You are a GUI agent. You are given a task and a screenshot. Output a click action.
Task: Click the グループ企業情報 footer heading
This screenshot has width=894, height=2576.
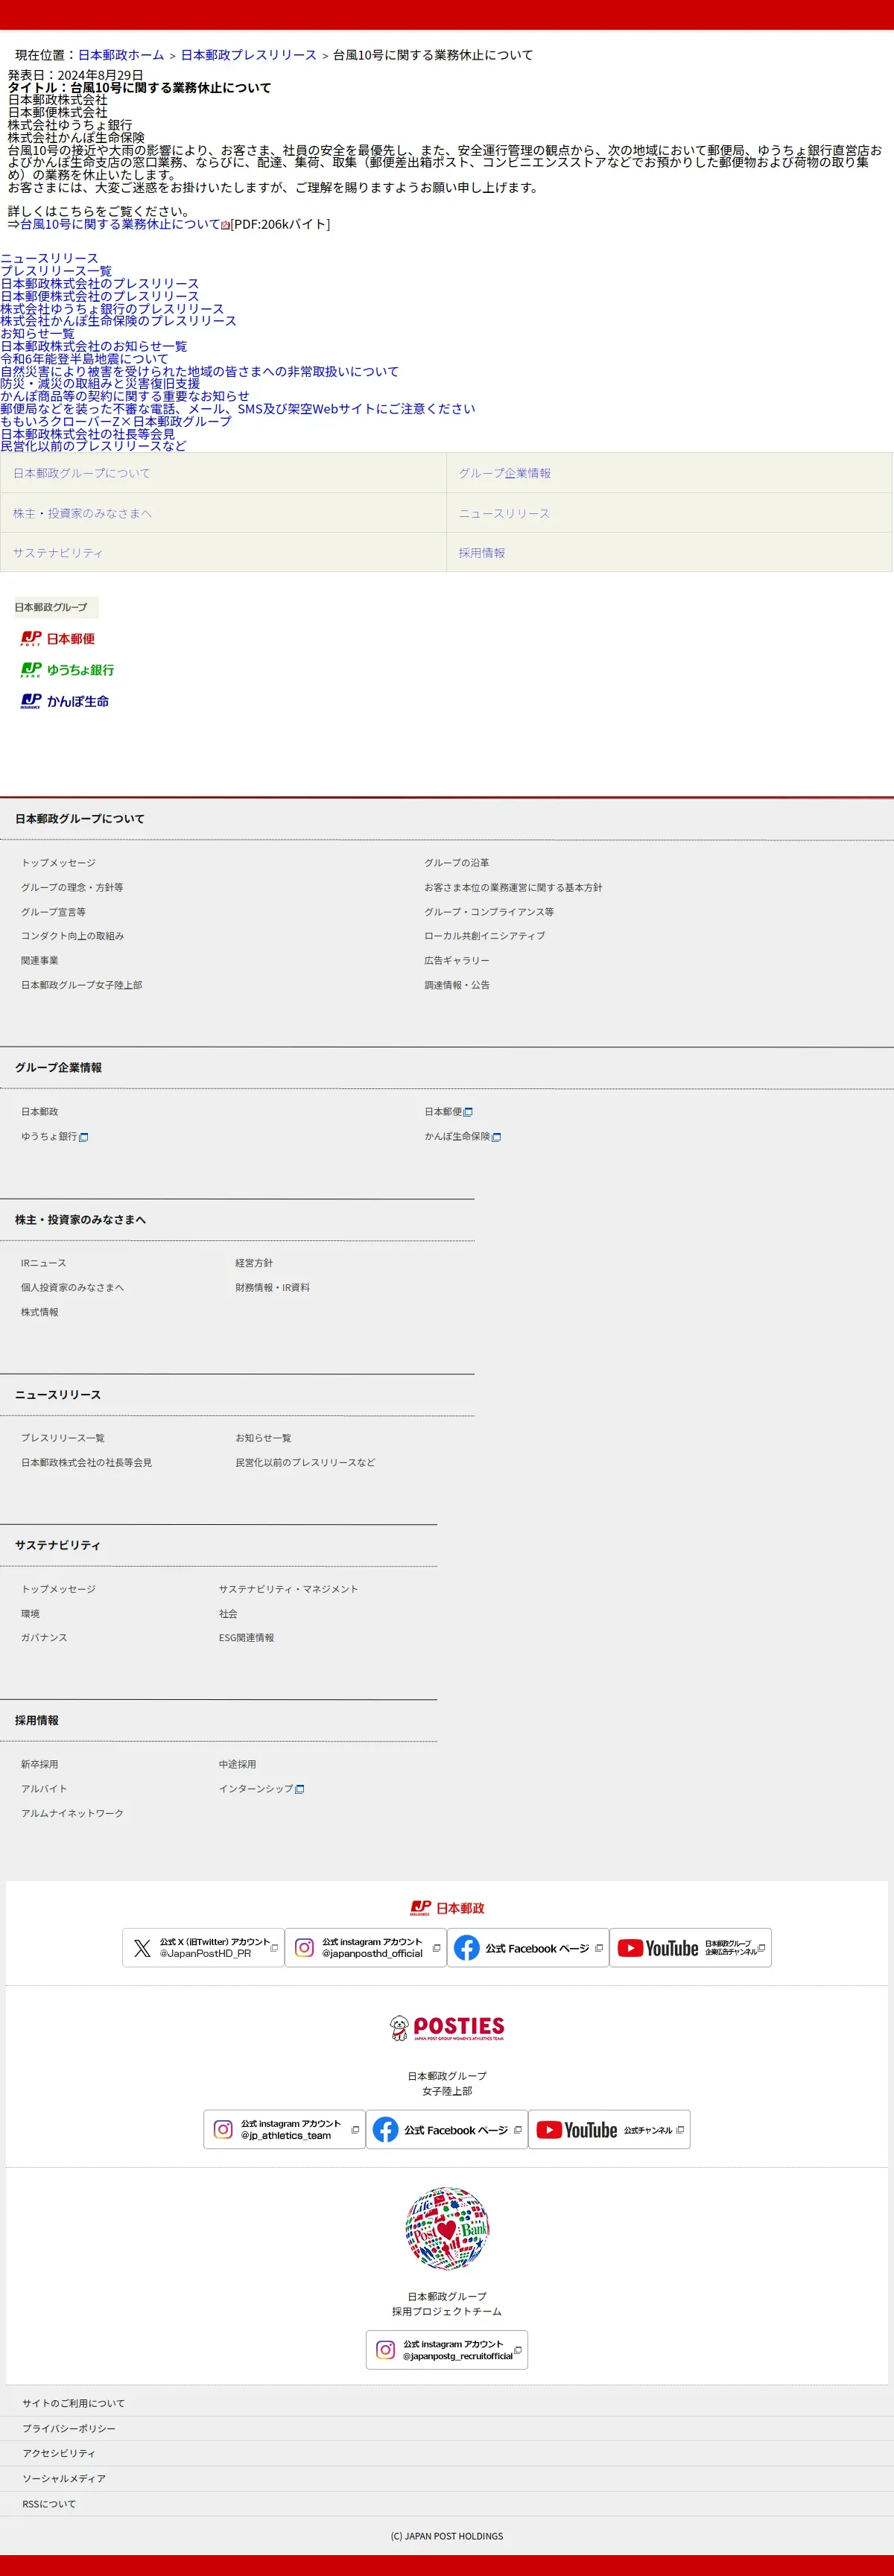(x=59, y=1068)
